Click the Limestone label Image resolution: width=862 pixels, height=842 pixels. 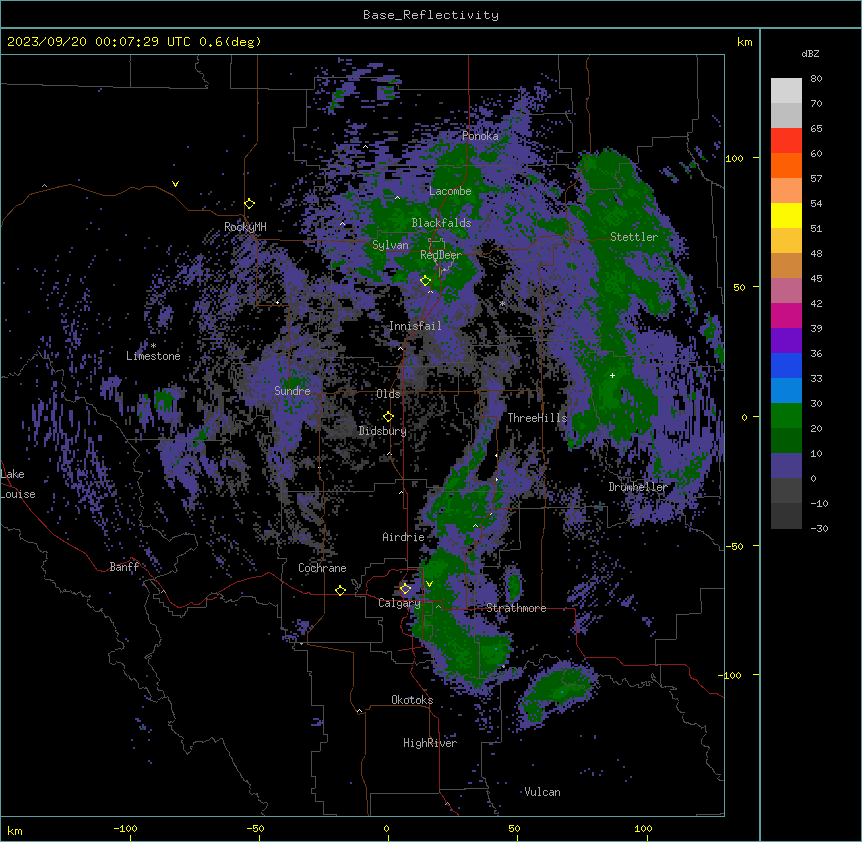click(153, 356)
